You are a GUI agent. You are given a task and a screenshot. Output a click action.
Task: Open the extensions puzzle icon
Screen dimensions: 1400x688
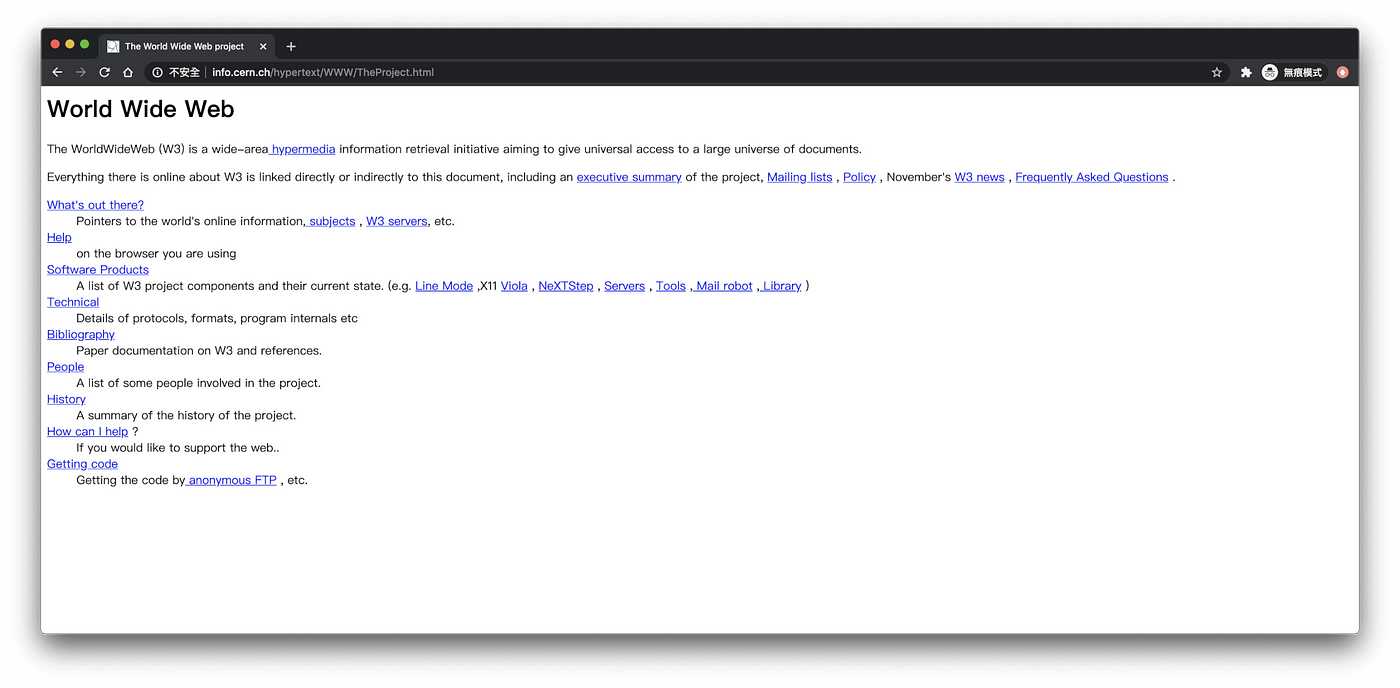[1246, 72]
